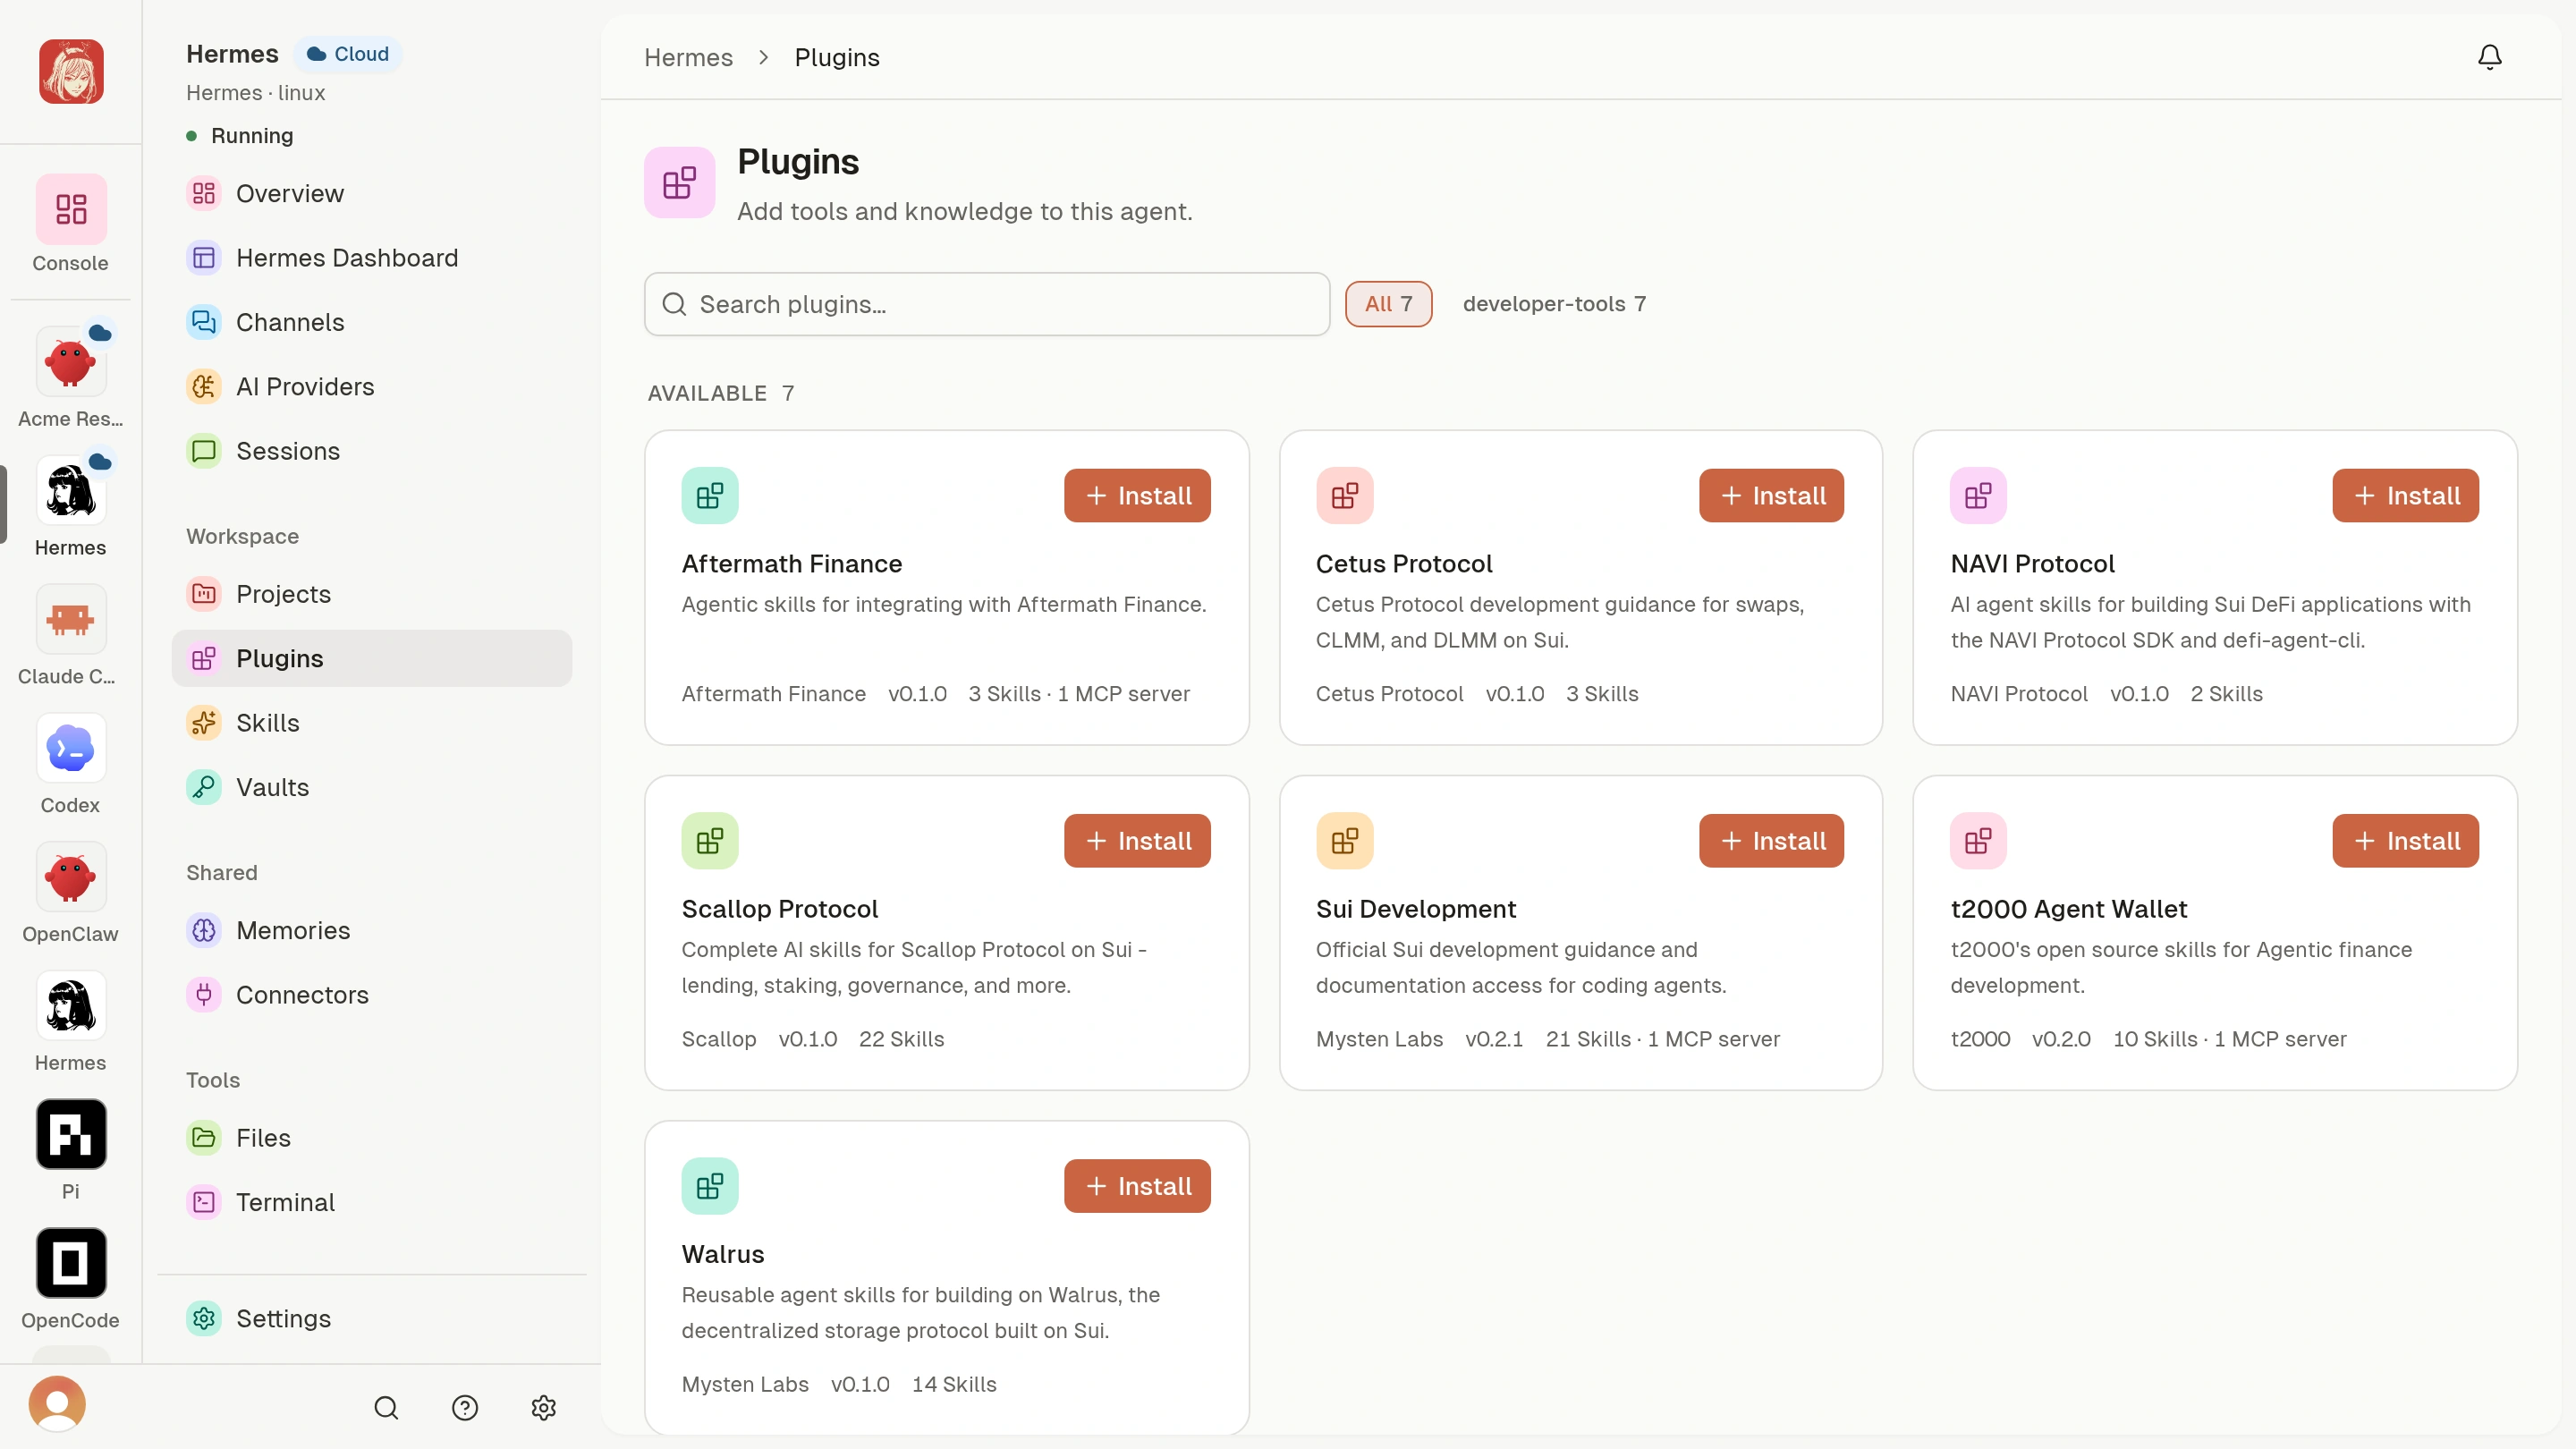Click the Hermes breadcrumb link
The height and width of the screenshot is (1449, 2576).
click(688, 57)
